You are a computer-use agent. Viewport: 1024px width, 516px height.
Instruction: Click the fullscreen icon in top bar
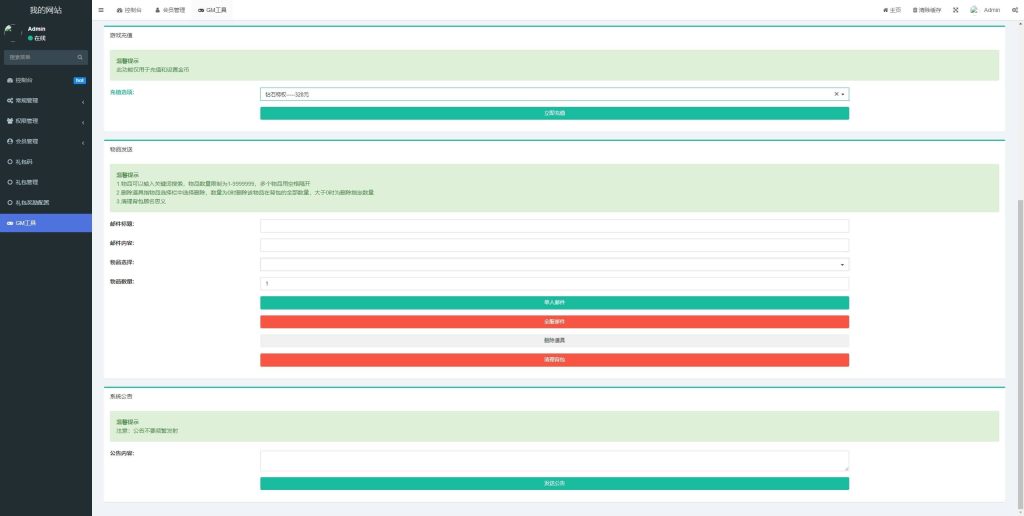point(955,10)
